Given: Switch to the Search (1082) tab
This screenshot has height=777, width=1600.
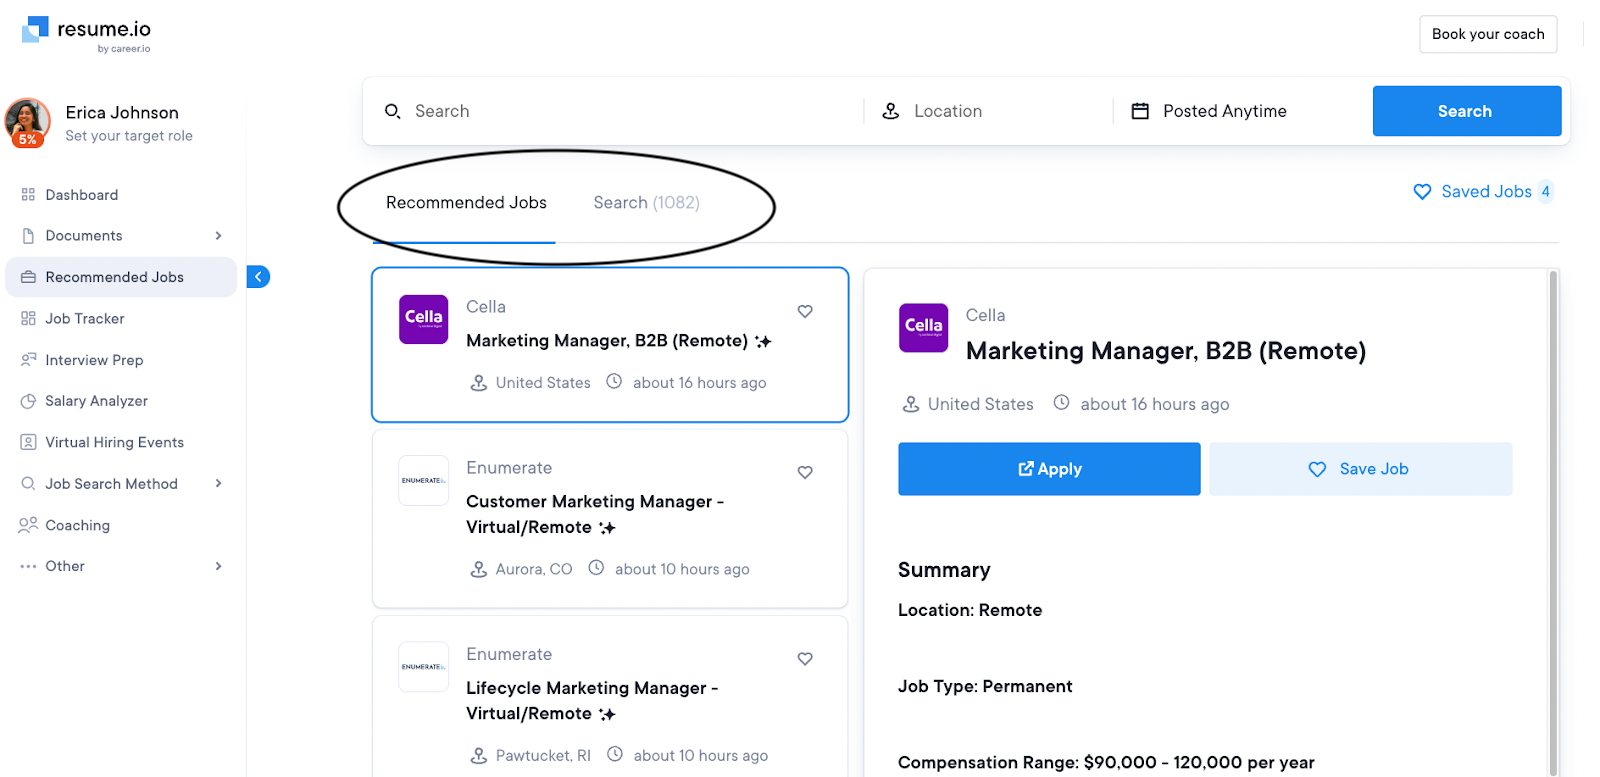Looking at the screenshot, I should pos(646,203).
